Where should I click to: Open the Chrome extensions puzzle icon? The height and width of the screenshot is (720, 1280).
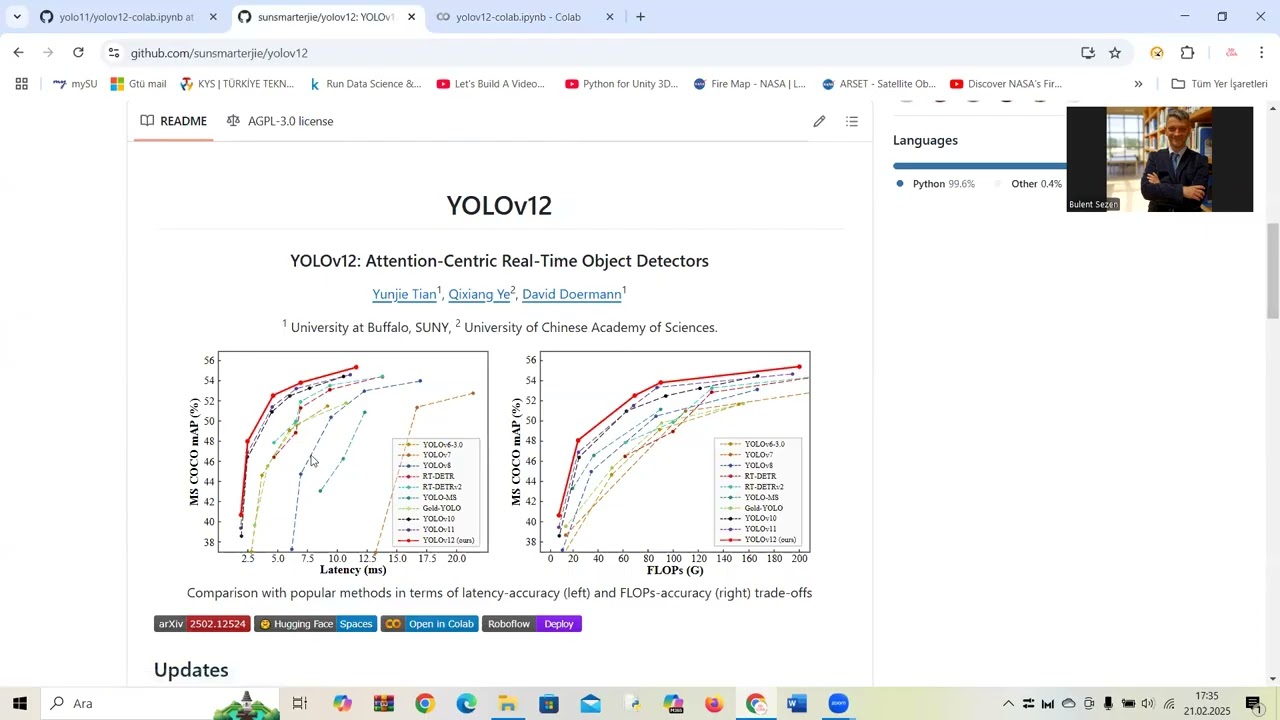tap(1188, 53)
